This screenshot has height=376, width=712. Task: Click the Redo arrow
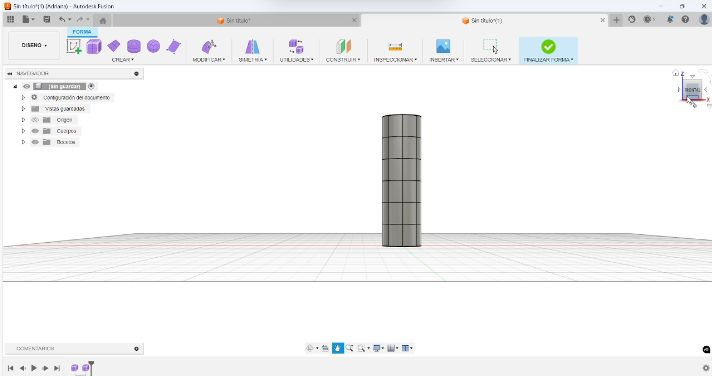[80, 20]
